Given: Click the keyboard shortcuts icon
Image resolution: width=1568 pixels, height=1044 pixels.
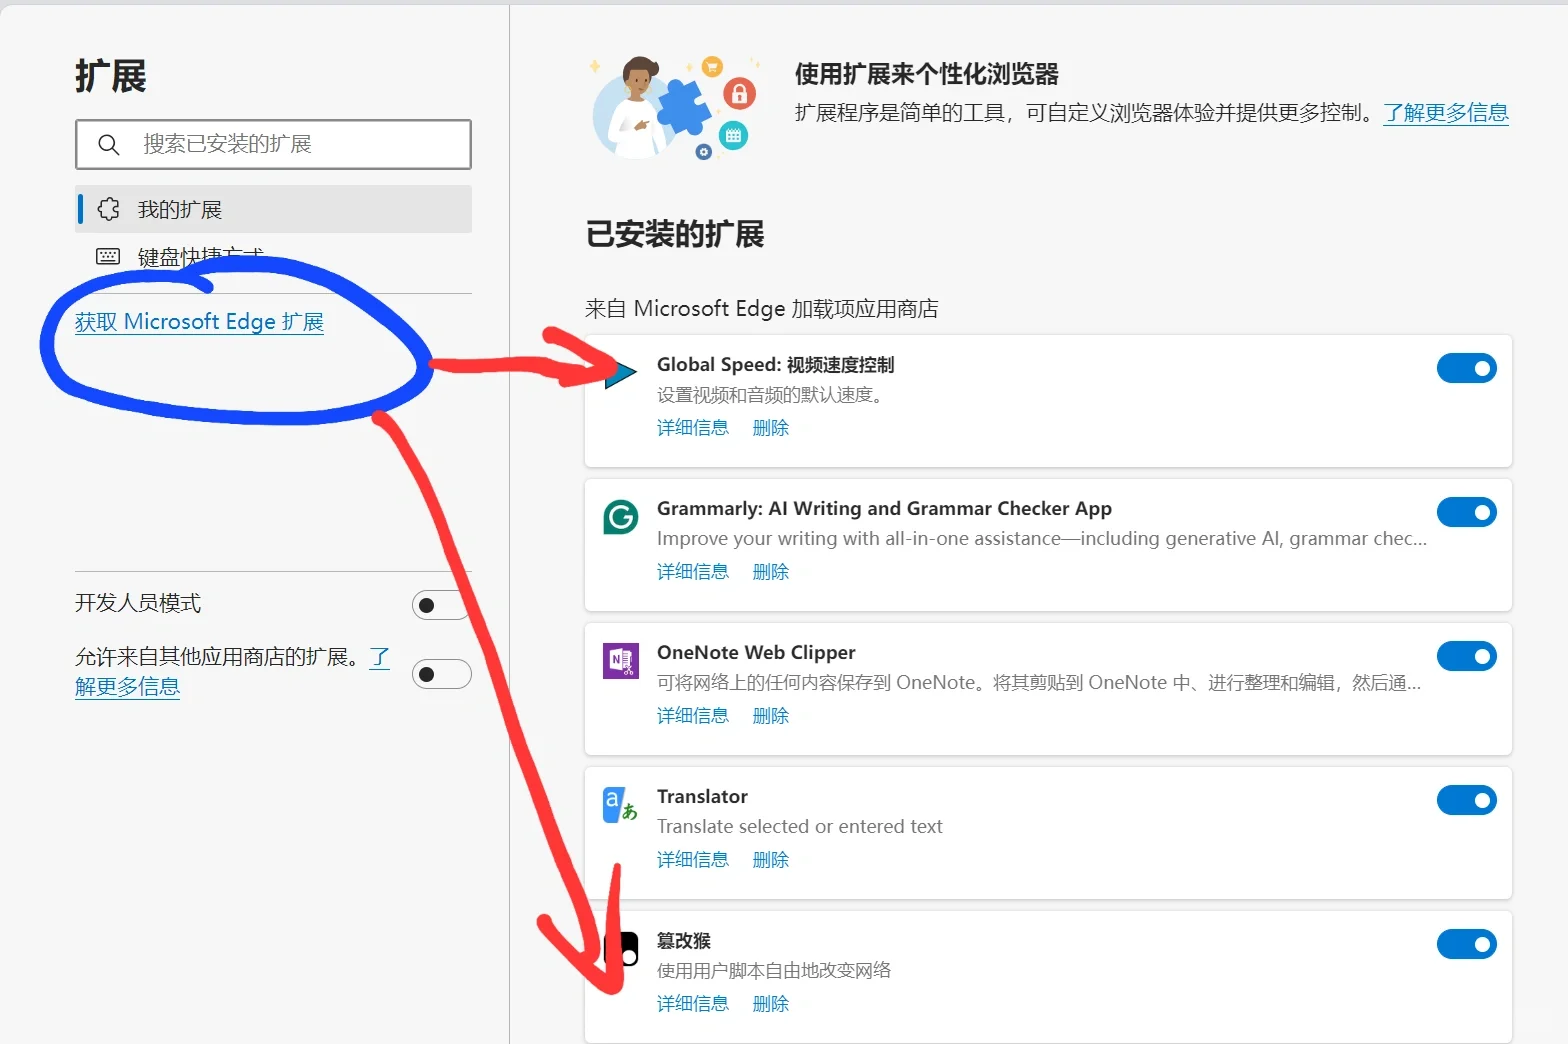Looking at the screenshot, I should (x=108, y=257).
